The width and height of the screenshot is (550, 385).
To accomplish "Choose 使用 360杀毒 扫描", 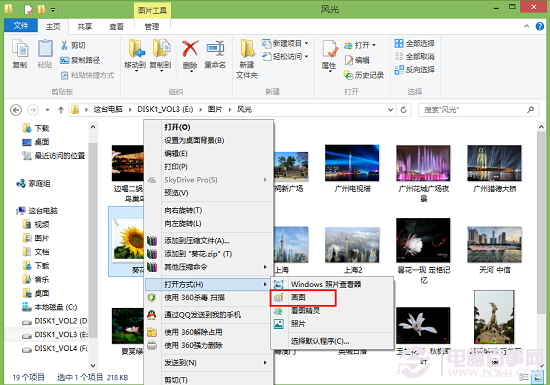I will click(x=209, y=298).
